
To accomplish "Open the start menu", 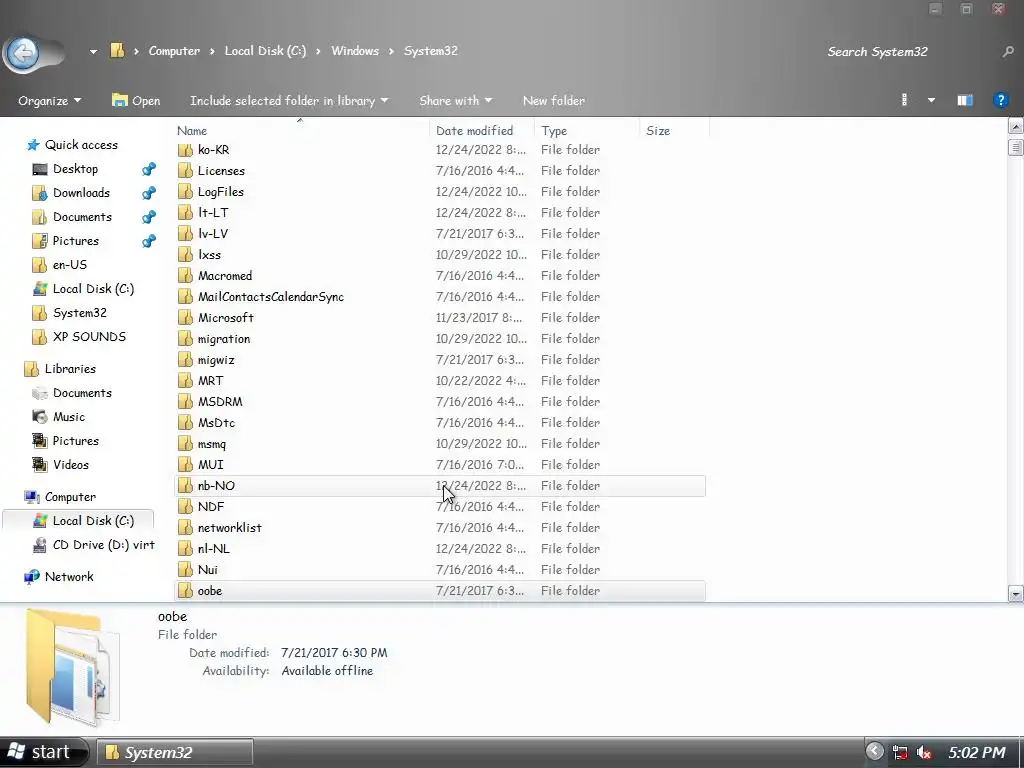I will [44, 752].
